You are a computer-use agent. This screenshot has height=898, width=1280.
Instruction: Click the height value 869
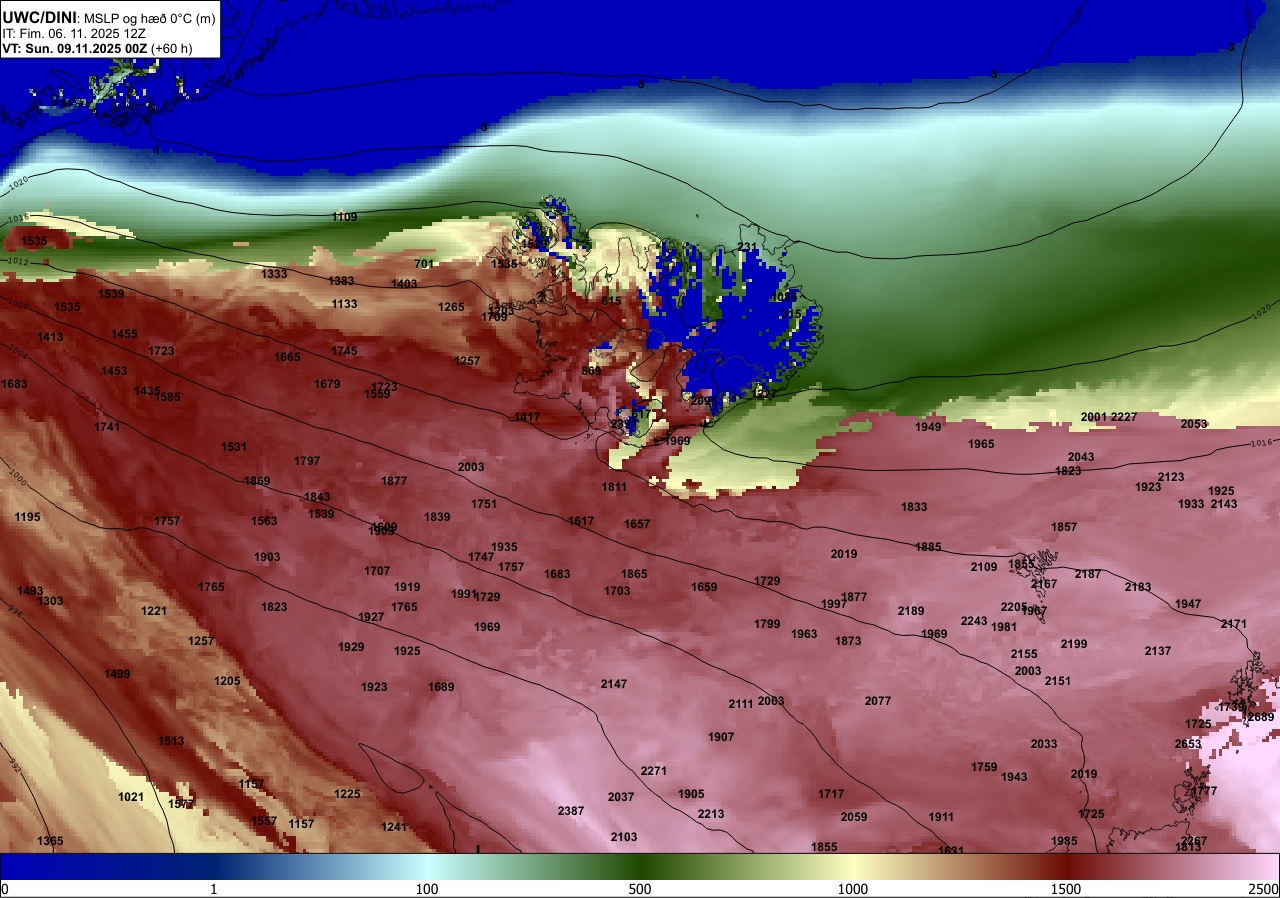(x=591, y=371)
